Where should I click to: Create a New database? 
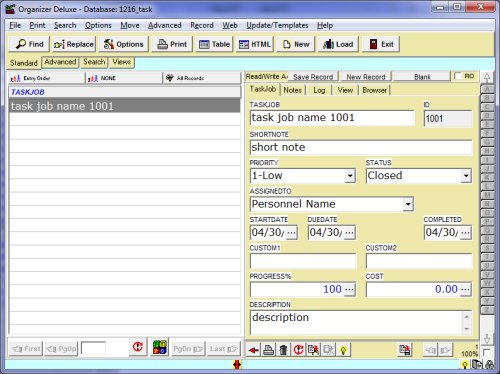click(x=296, y=44)
